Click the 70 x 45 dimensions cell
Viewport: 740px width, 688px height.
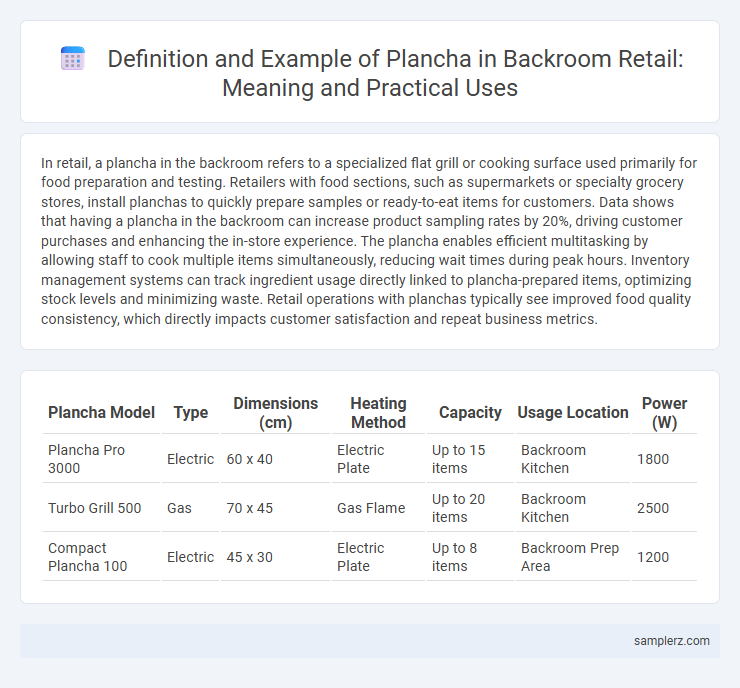(276, 508)
